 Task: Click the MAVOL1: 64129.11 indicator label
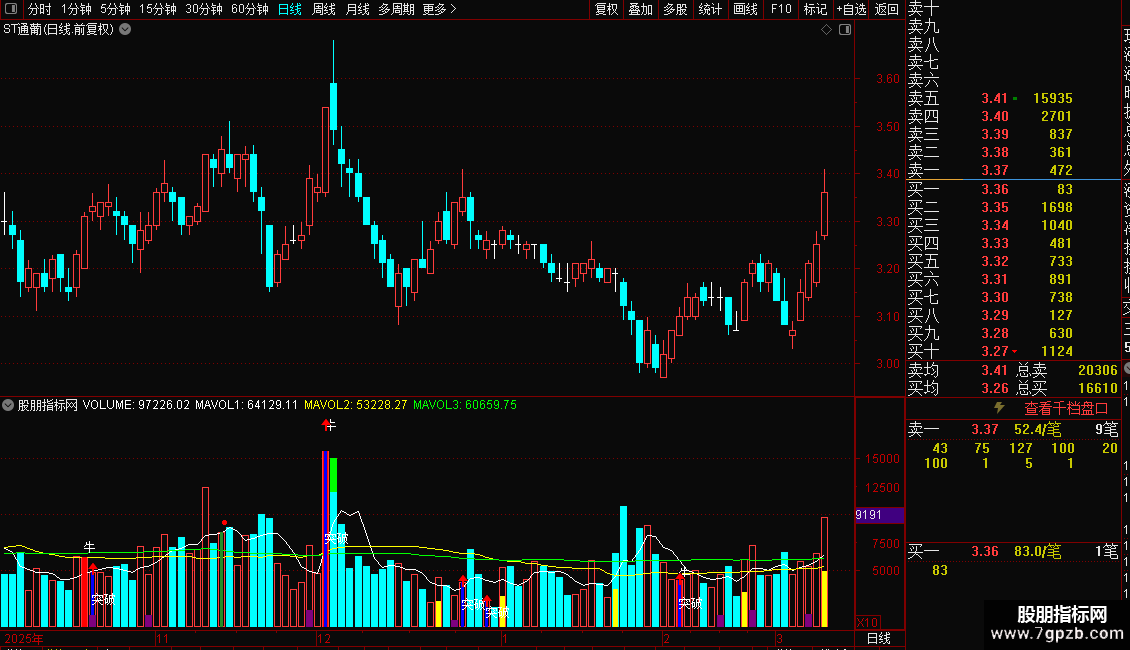point(246,405)
